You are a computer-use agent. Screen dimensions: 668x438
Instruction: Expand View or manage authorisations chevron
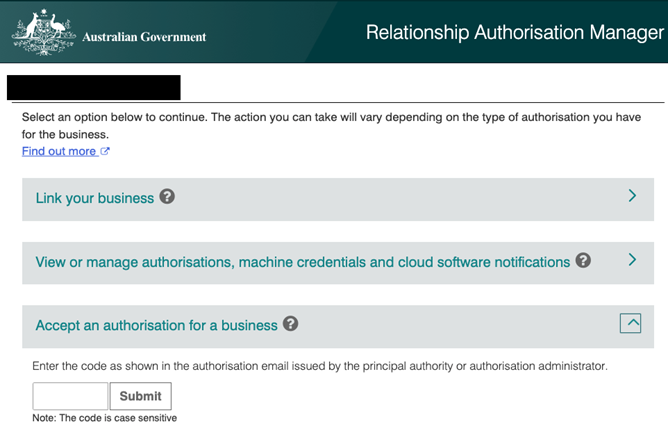(632, 259)
